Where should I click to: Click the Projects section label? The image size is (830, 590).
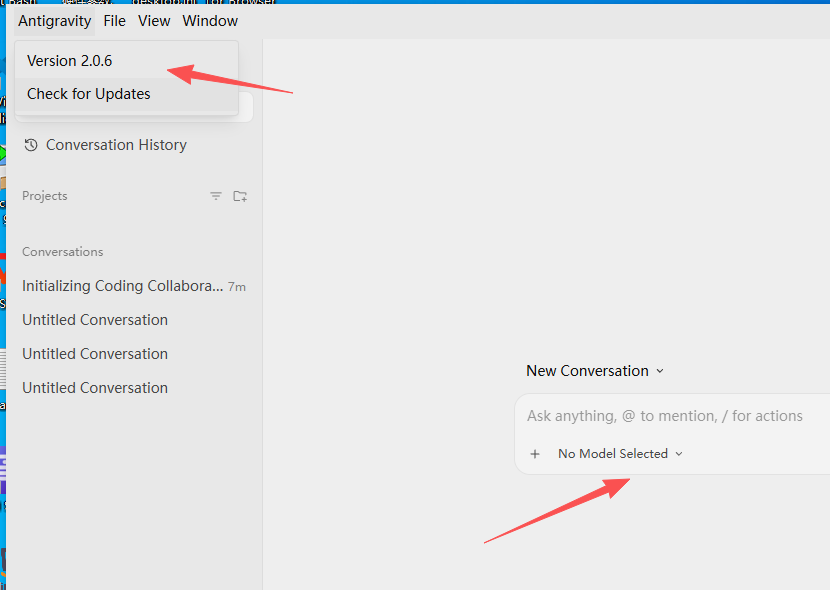45,196
